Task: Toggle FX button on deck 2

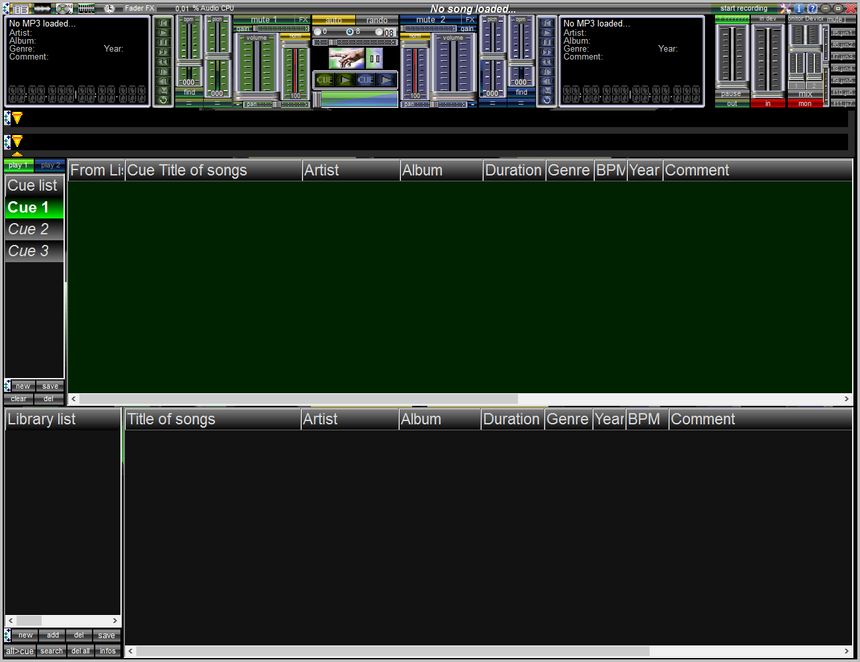Action: coord(469,20)
